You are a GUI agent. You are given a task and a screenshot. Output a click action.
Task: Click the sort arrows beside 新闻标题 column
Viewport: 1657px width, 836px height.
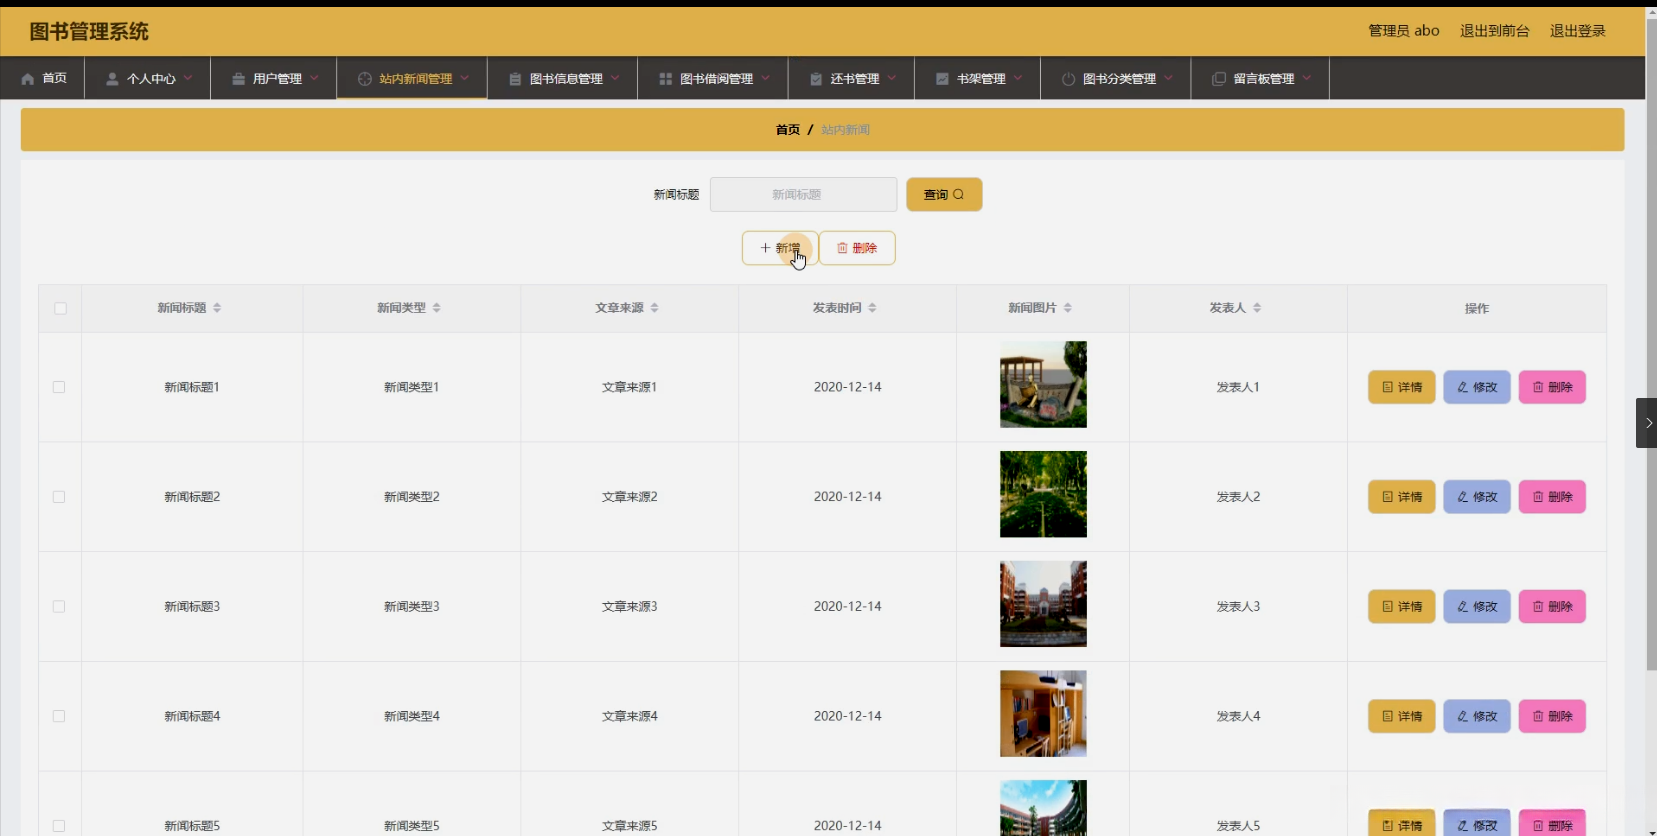point(217,308)
